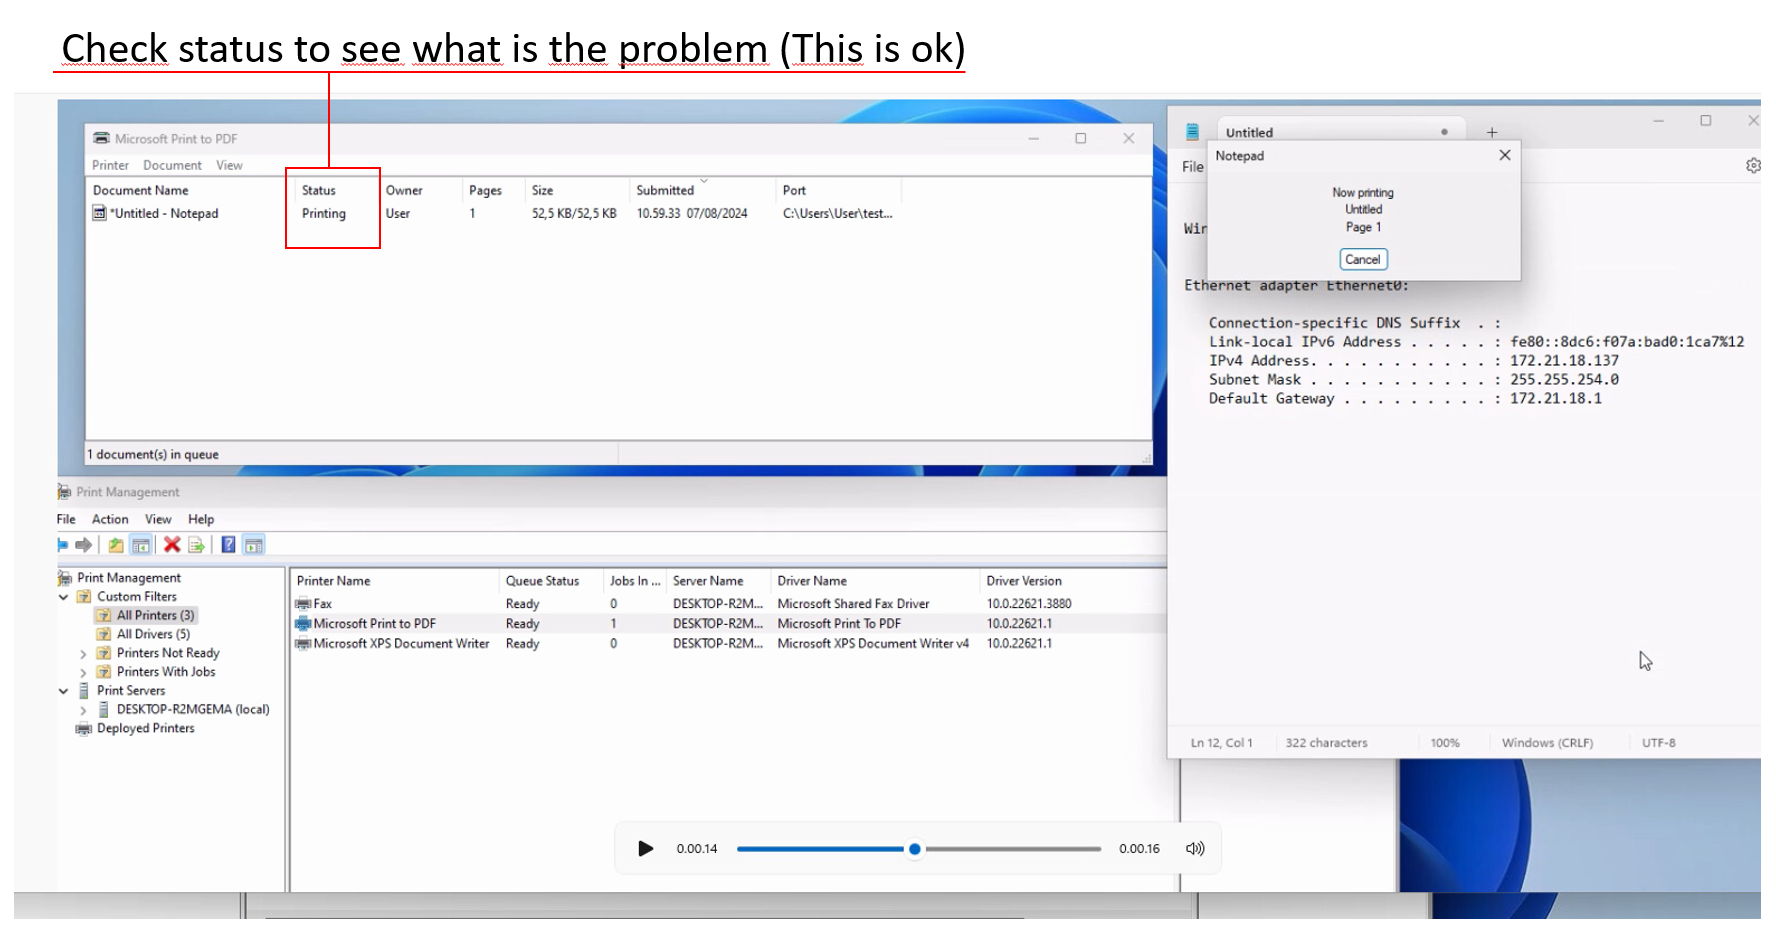Screen dimensions: 1776x937
Task: Open Help via blue question mark icon
Action: (x=228, y=545)
